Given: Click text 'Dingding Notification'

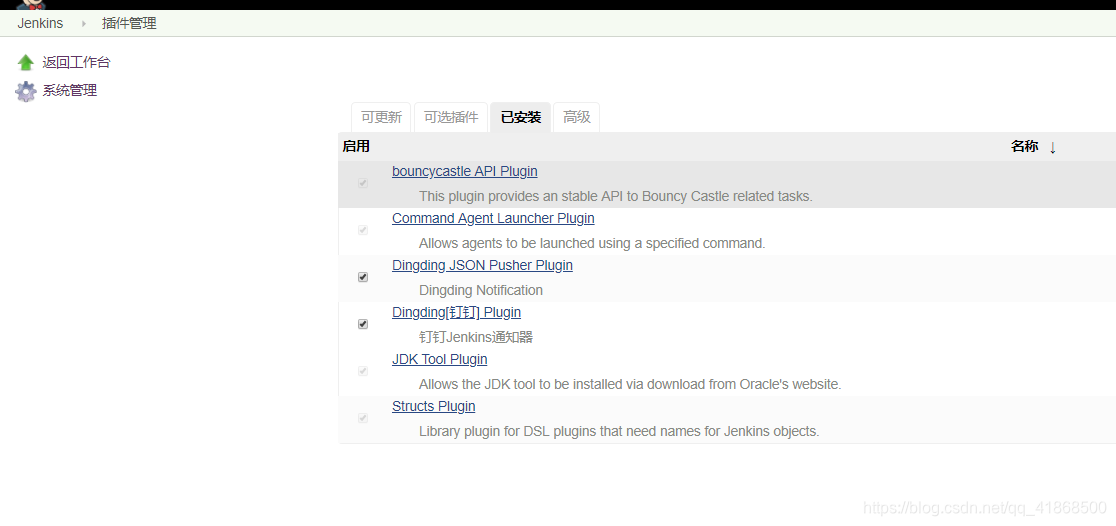Looking at the screenshot, I should point(481,290).
